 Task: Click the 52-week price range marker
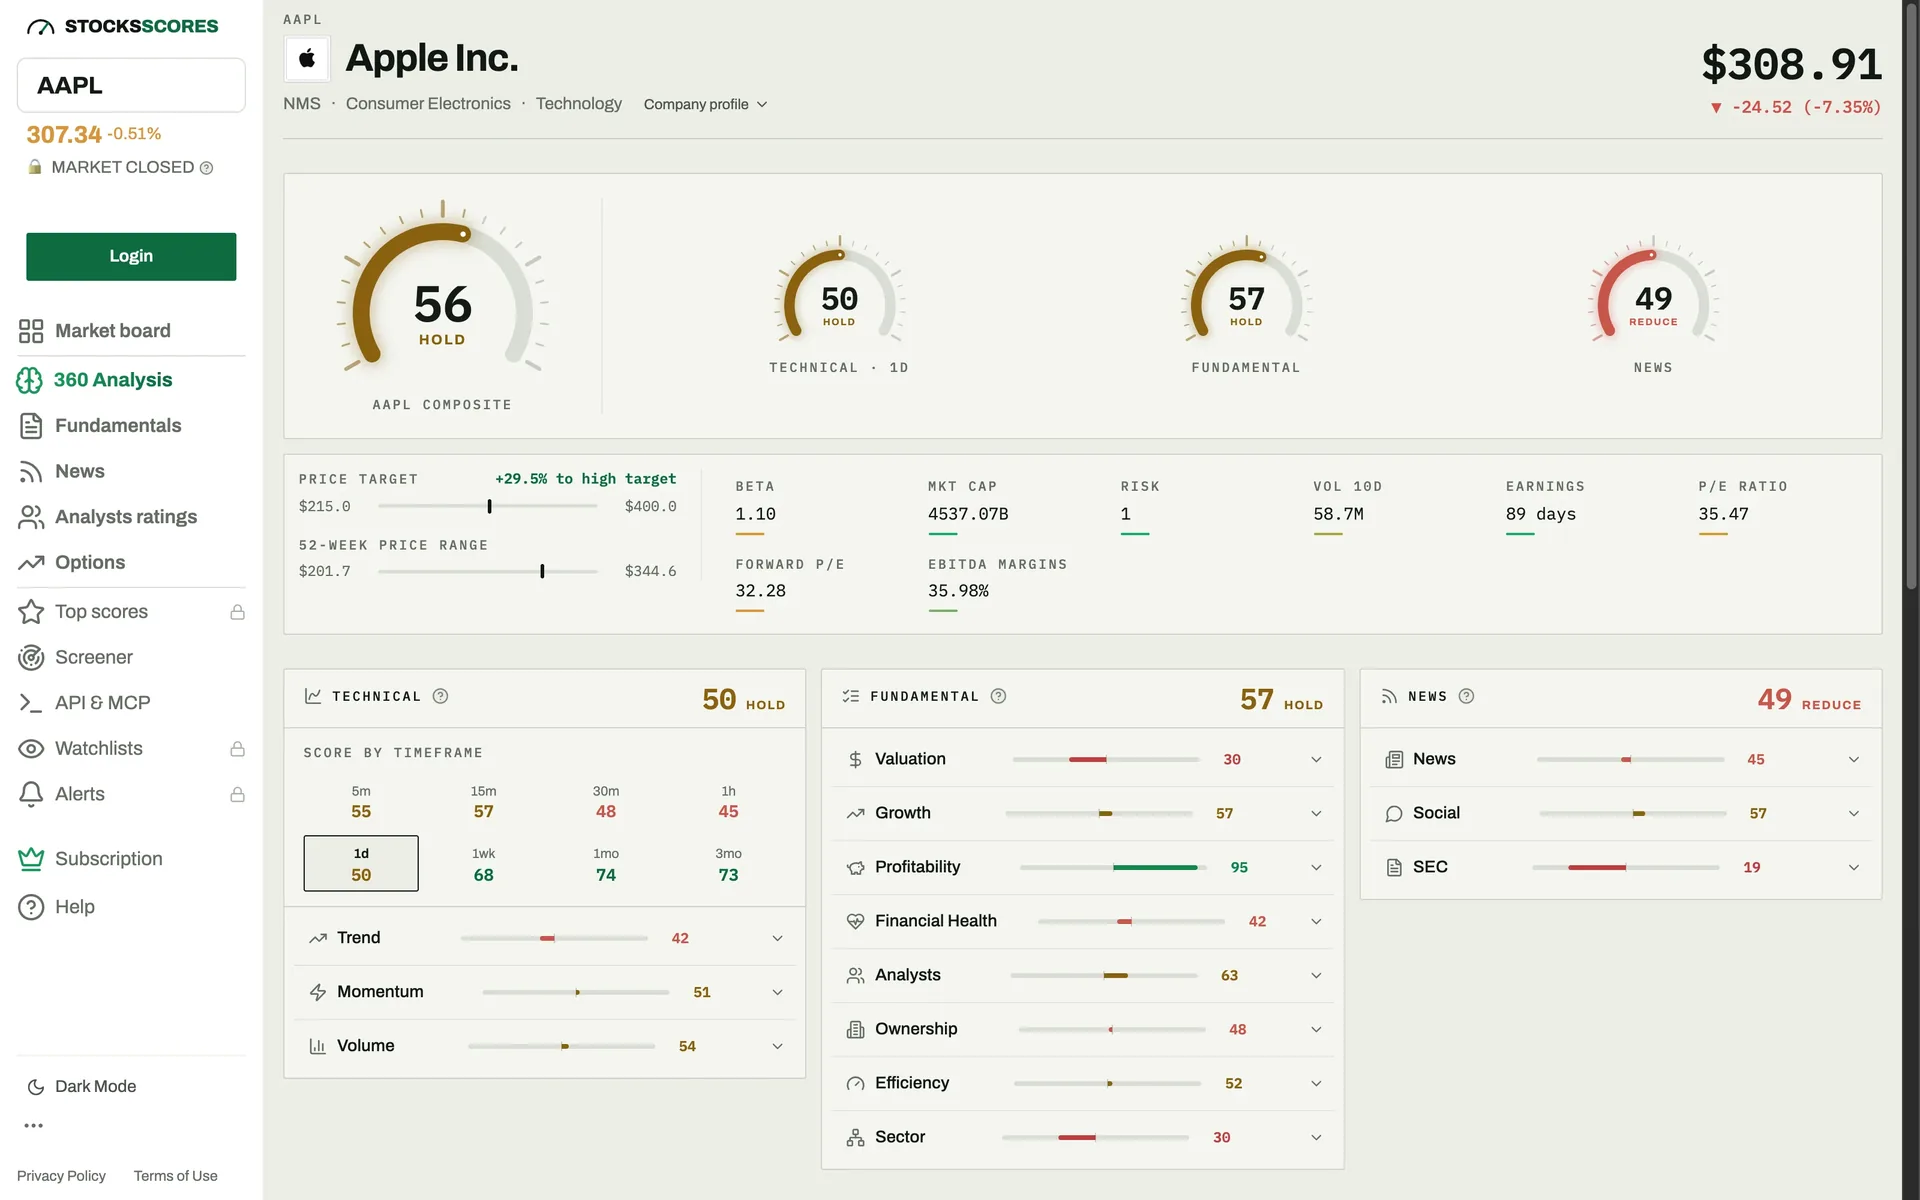(x=542, y=572)
